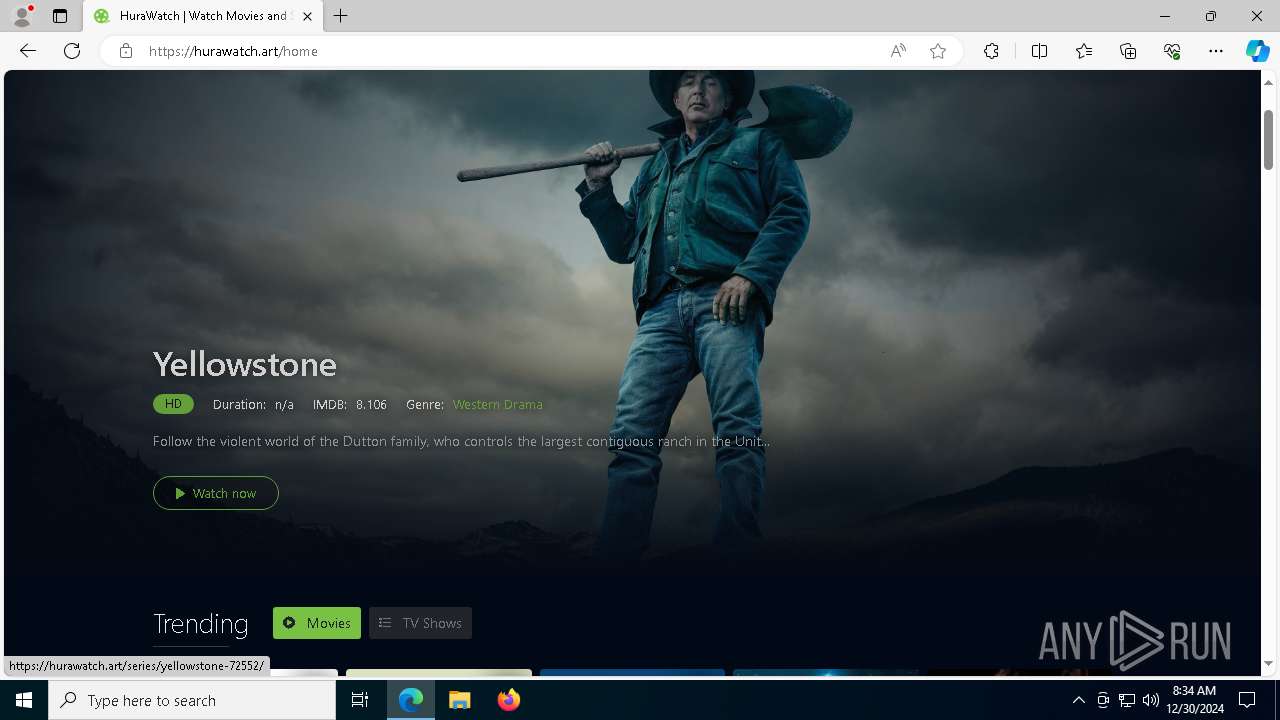The image size is (1280, 720).
Task: Open Edge Settings and more menu
Action: coord(1216,51)
